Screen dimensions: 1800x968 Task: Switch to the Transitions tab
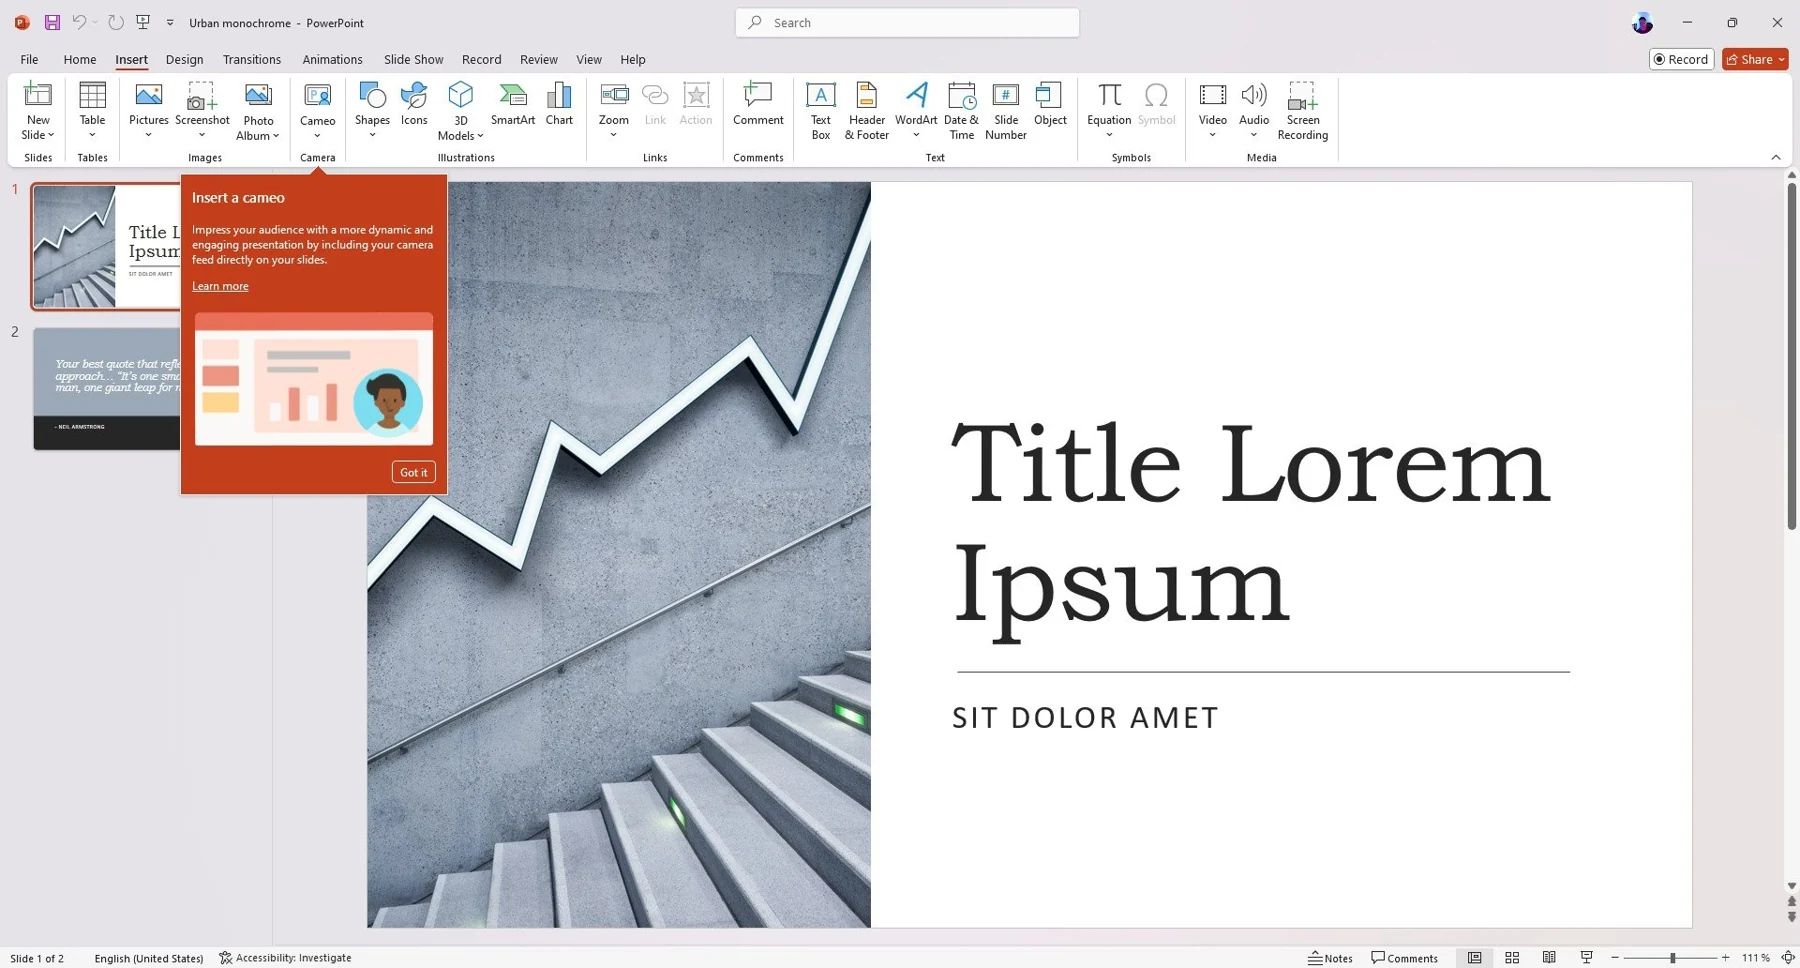252,59
